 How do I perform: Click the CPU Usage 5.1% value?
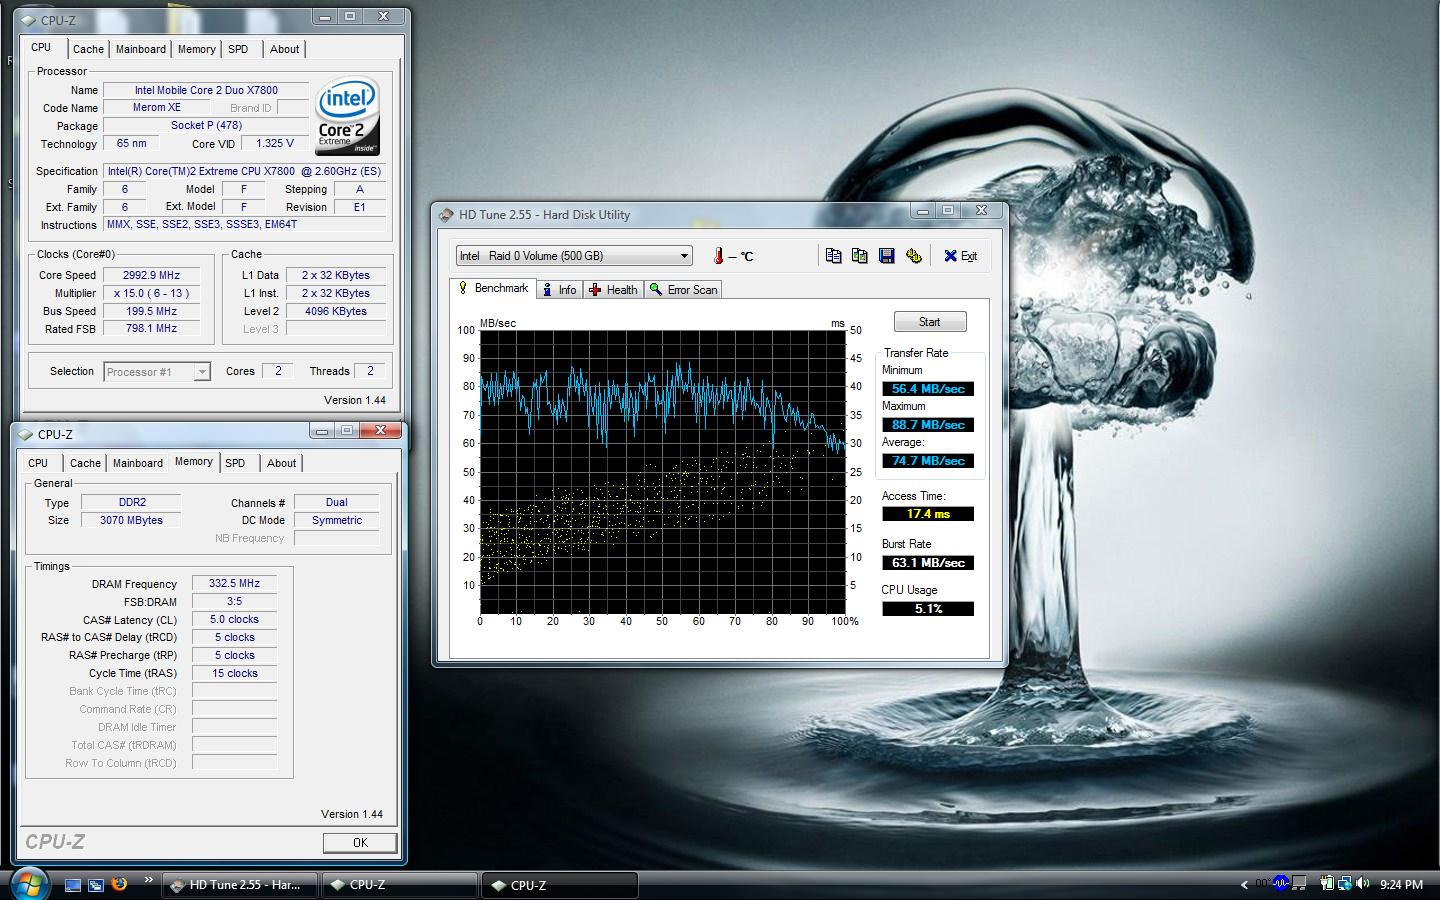pos(928,609)
